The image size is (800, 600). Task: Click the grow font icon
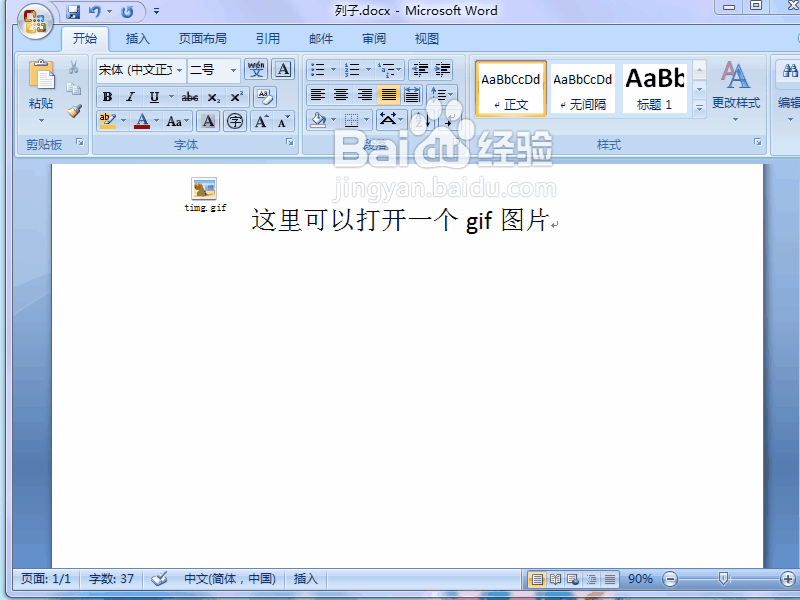[261, 120]
